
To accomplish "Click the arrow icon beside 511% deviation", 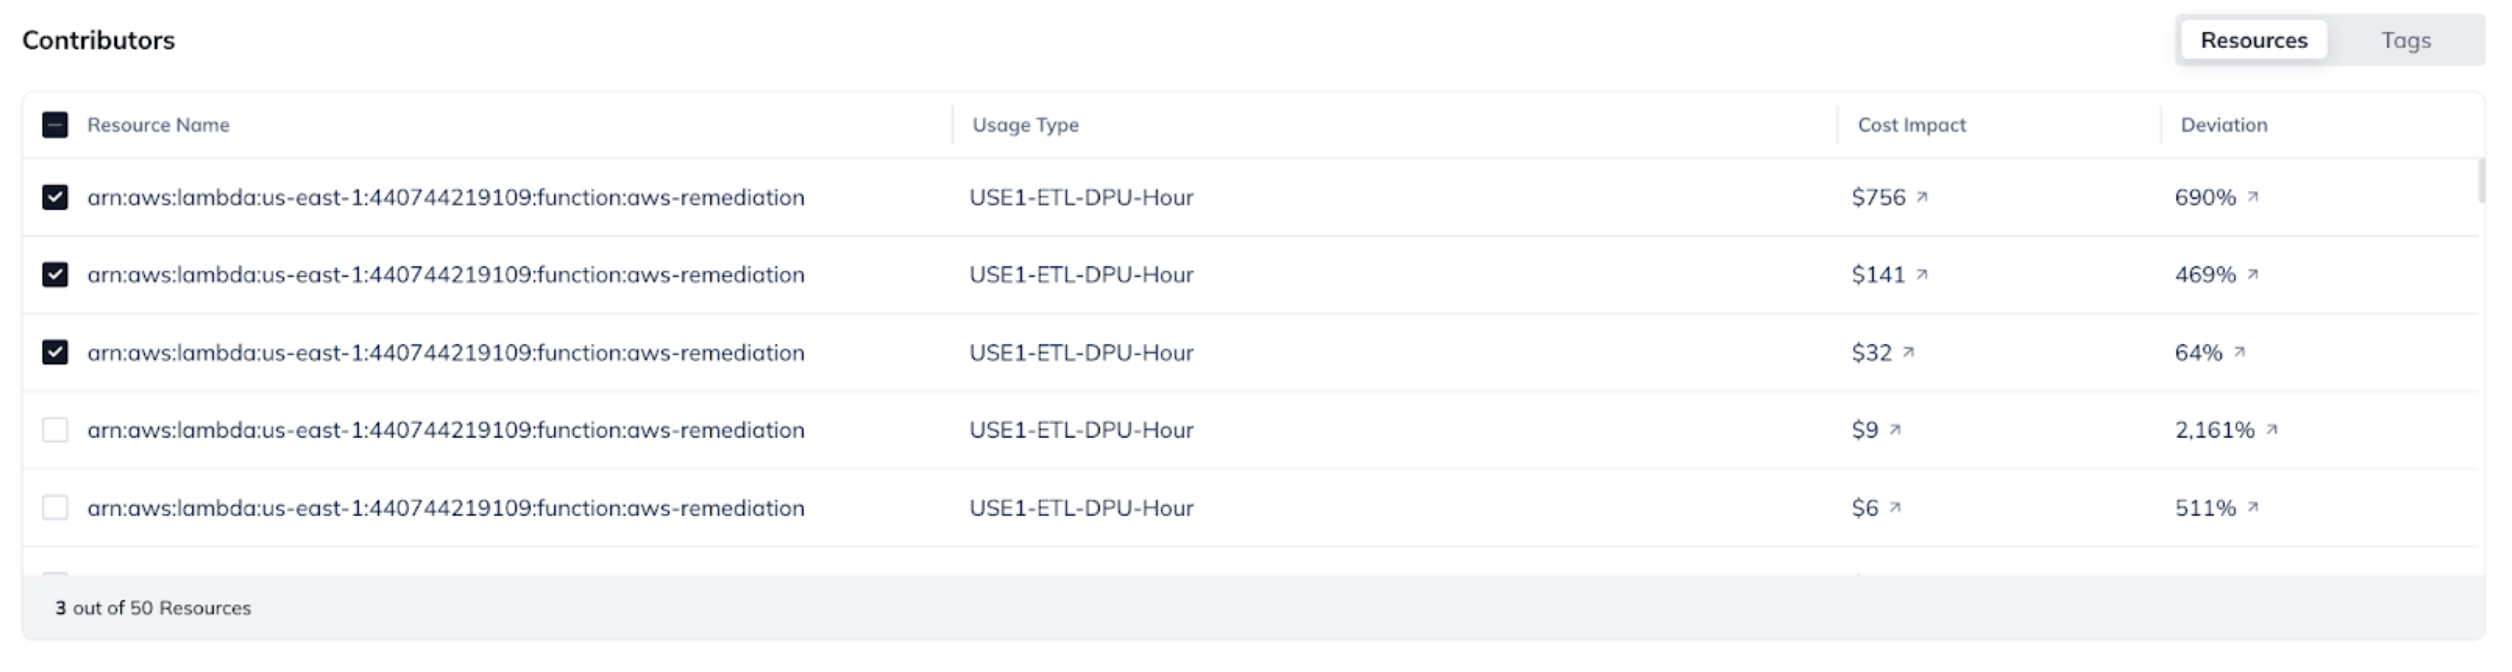I will 2253,508.
